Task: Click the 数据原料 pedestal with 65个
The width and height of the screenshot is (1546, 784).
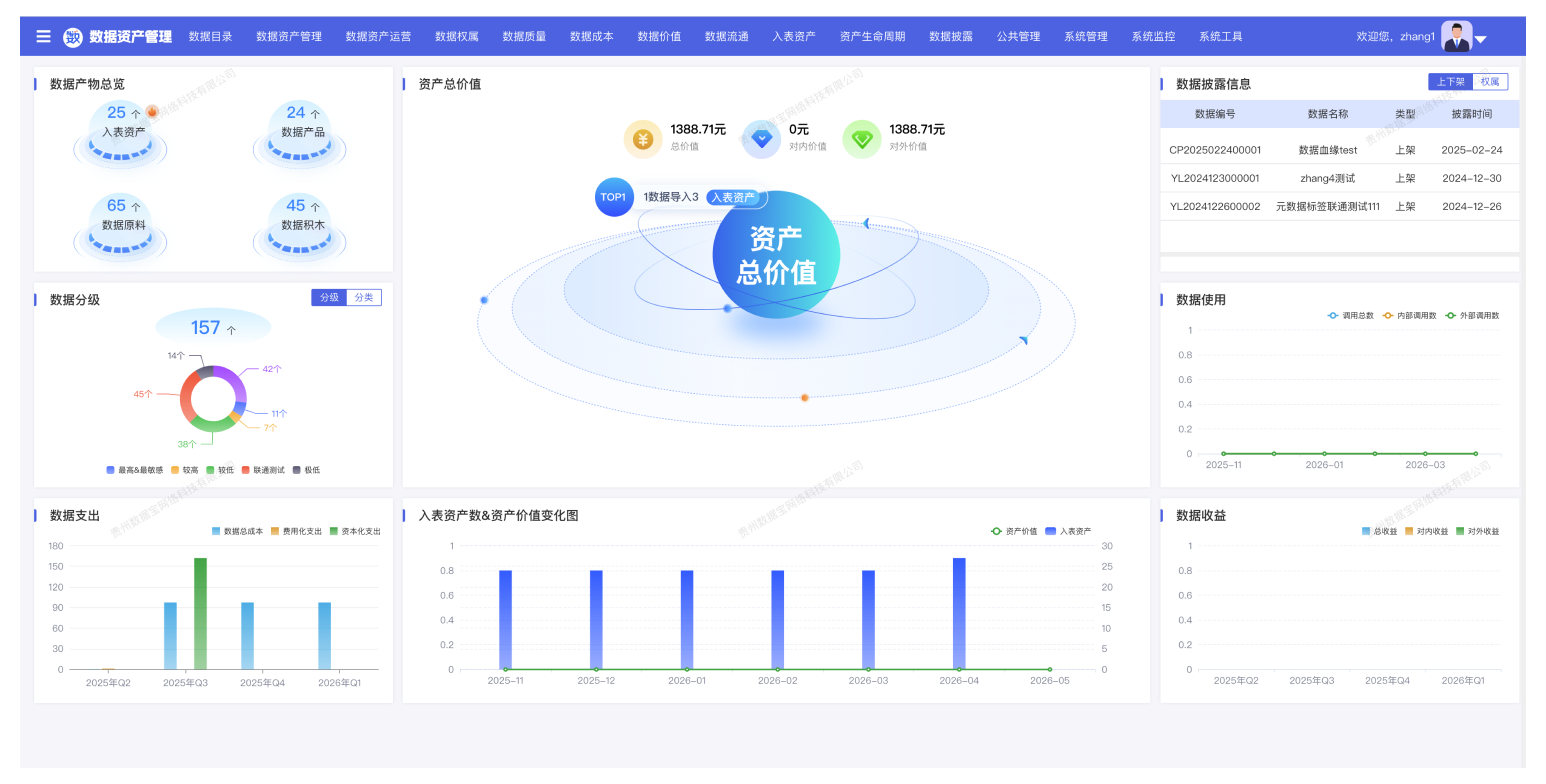Action: pos(120,226)
